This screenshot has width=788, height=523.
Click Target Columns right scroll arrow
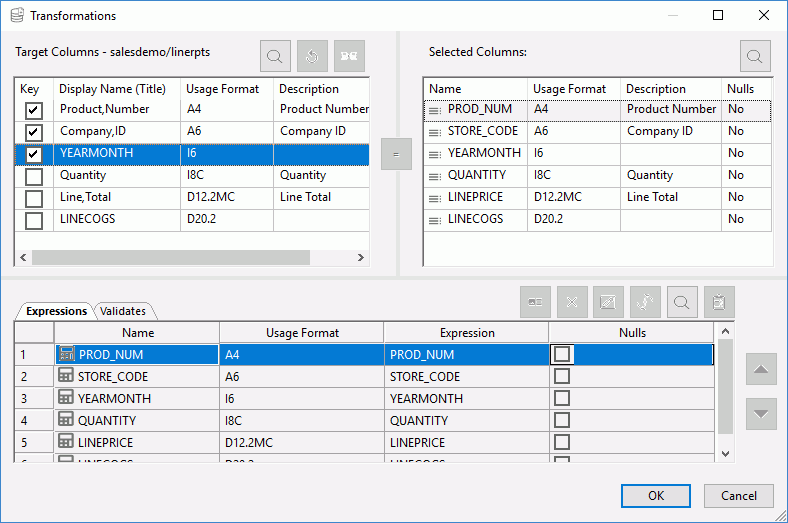pyautogui.click(x=360, y=257)
